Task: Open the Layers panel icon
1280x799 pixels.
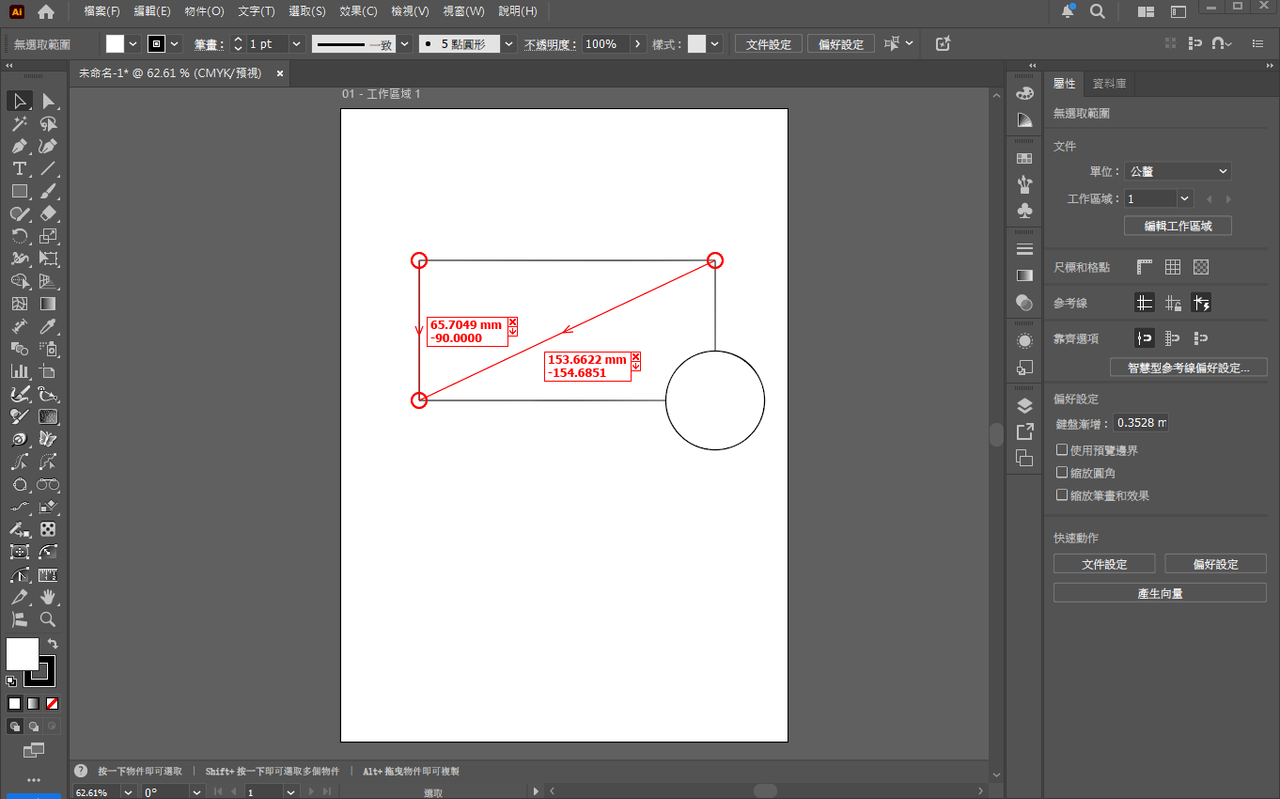Action: (1024, 406)
